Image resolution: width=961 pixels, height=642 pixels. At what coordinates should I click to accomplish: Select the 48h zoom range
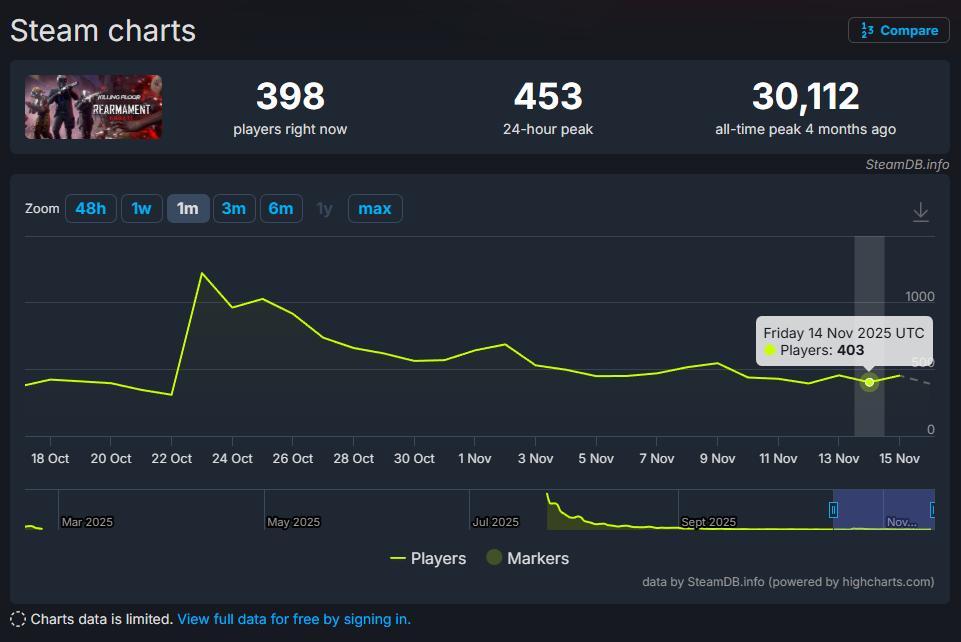[91, 208]
